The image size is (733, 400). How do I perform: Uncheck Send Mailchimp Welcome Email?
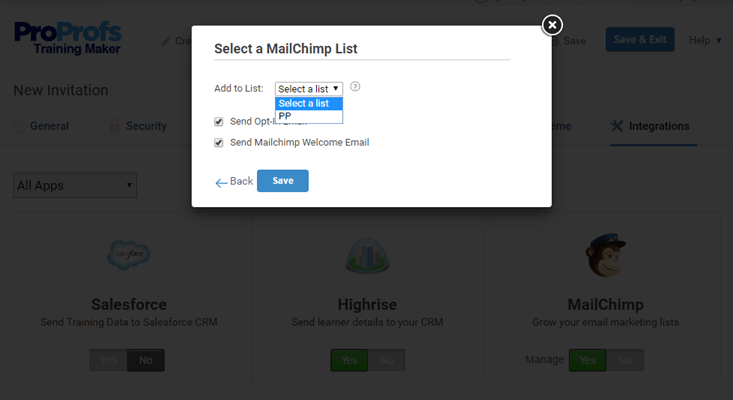219,143
